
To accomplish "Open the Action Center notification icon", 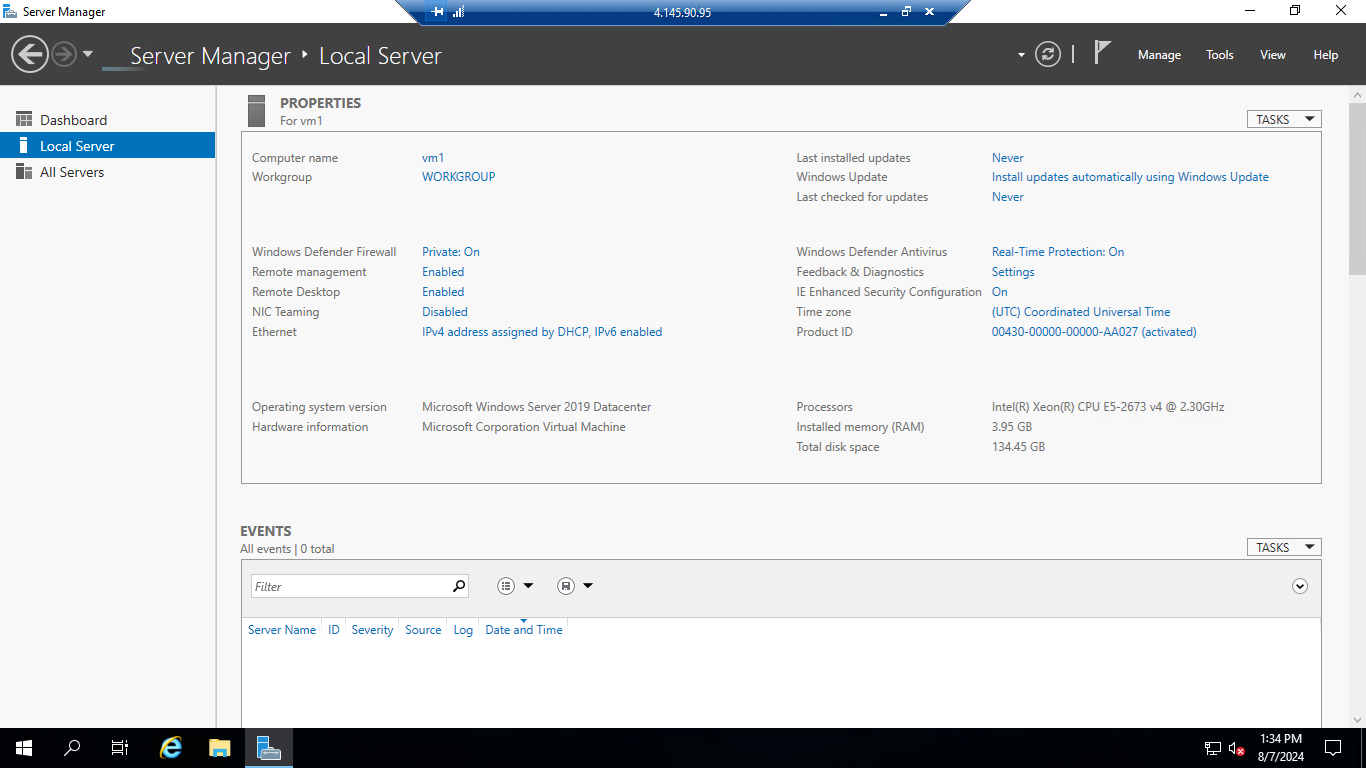I will [1332, 748].
